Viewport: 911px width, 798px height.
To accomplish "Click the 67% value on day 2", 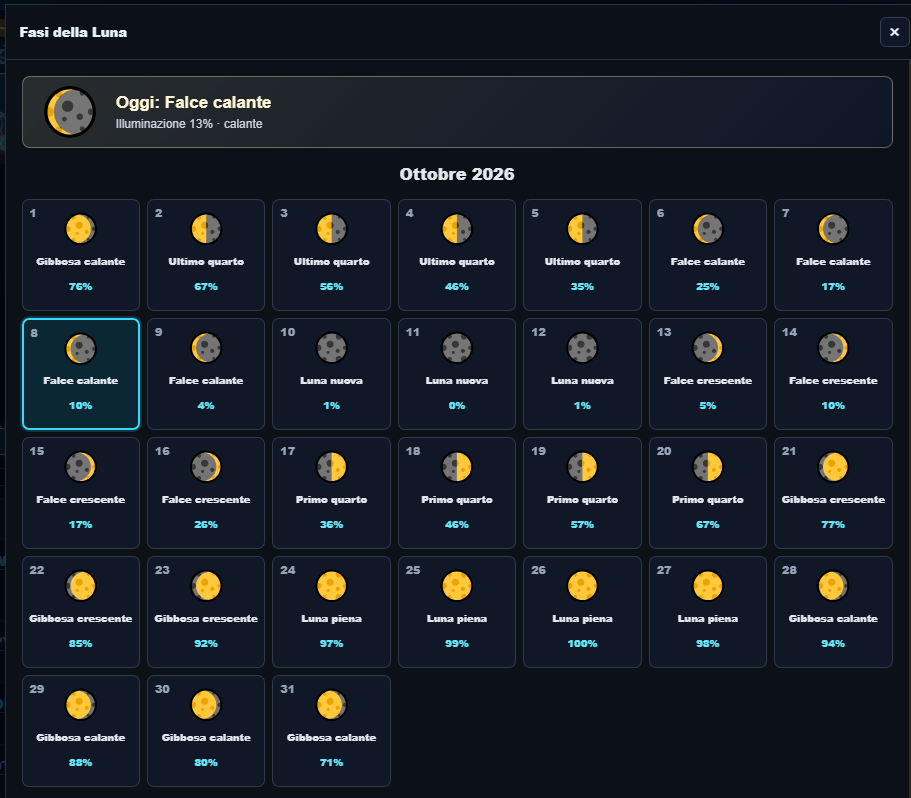I will click(206, 286).
